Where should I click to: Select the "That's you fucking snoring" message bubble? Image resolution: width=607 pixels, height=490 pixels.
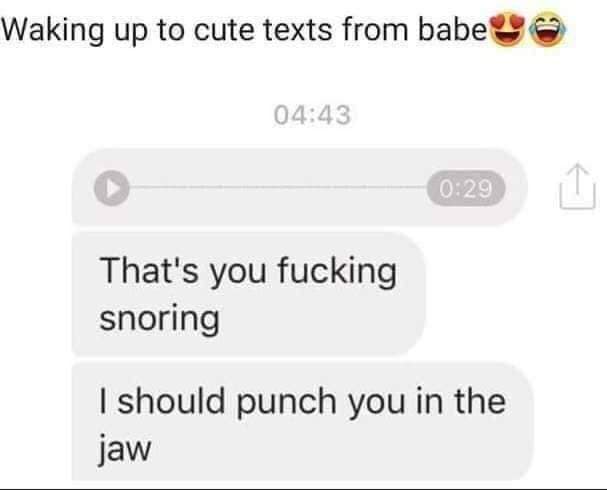[249, 294]
